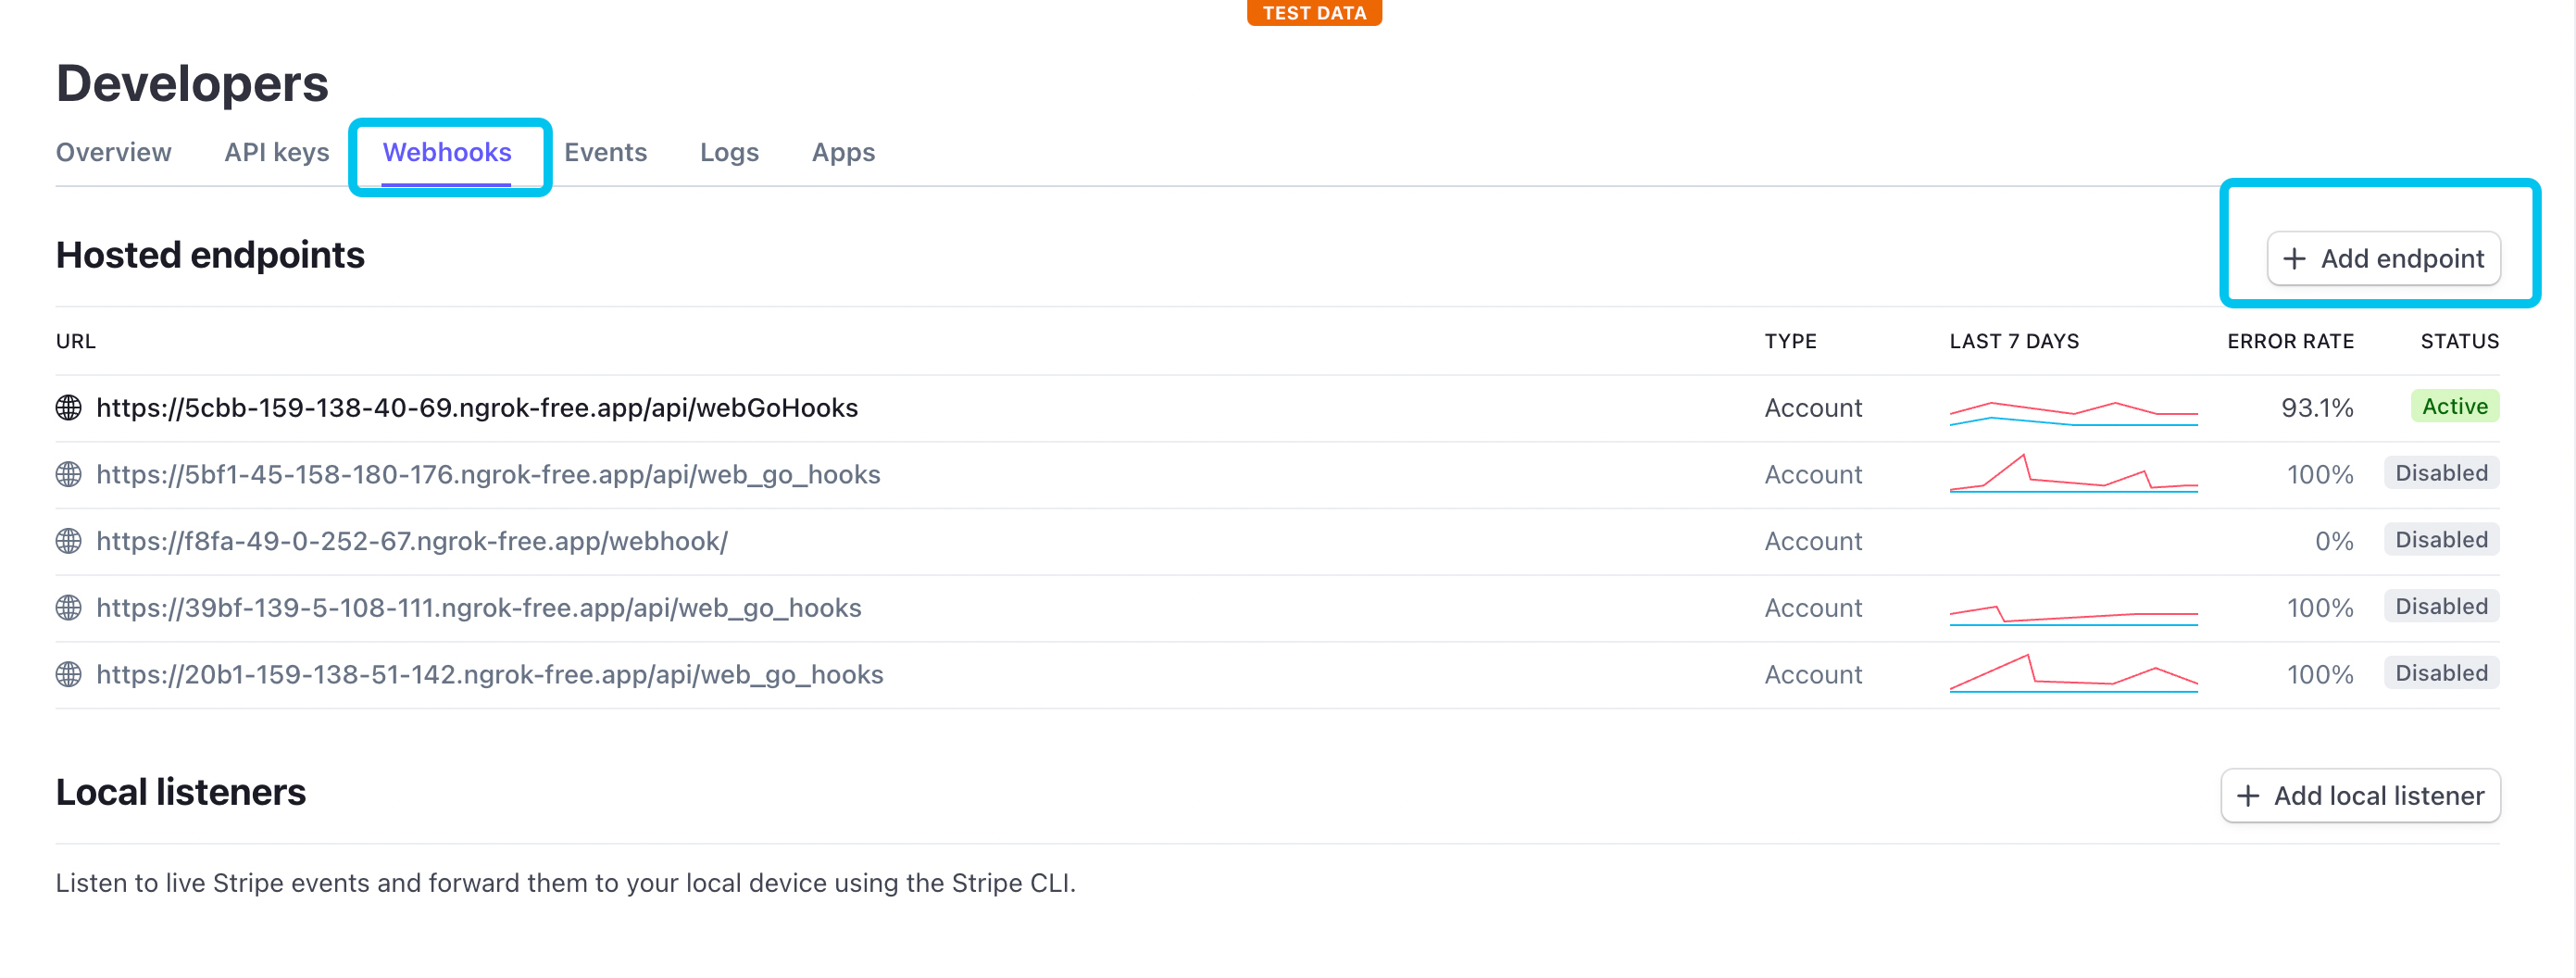This screenshot has height=978, width=2576.
Task: Click the sparkline chart for 5bf1 endpoint
Action: click(2073, 473)
